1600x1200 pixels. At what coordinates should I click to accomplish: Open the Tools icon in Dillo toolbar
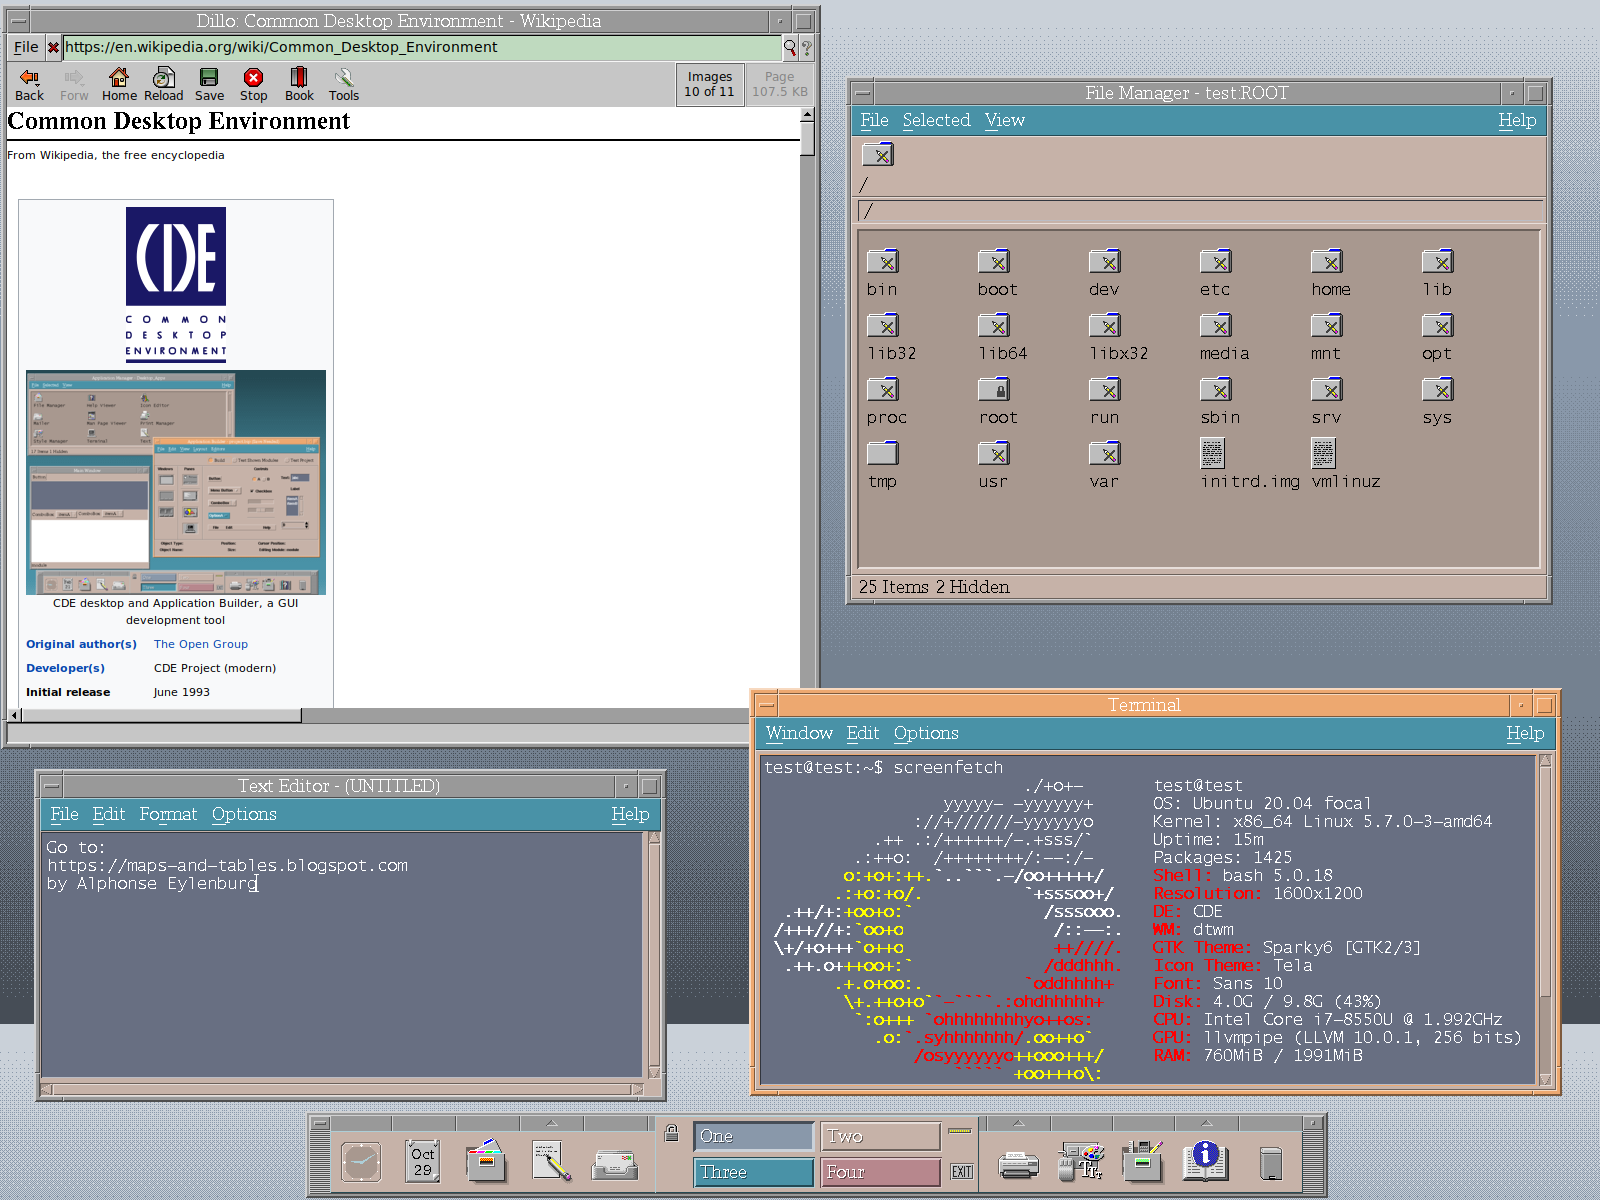343,78
